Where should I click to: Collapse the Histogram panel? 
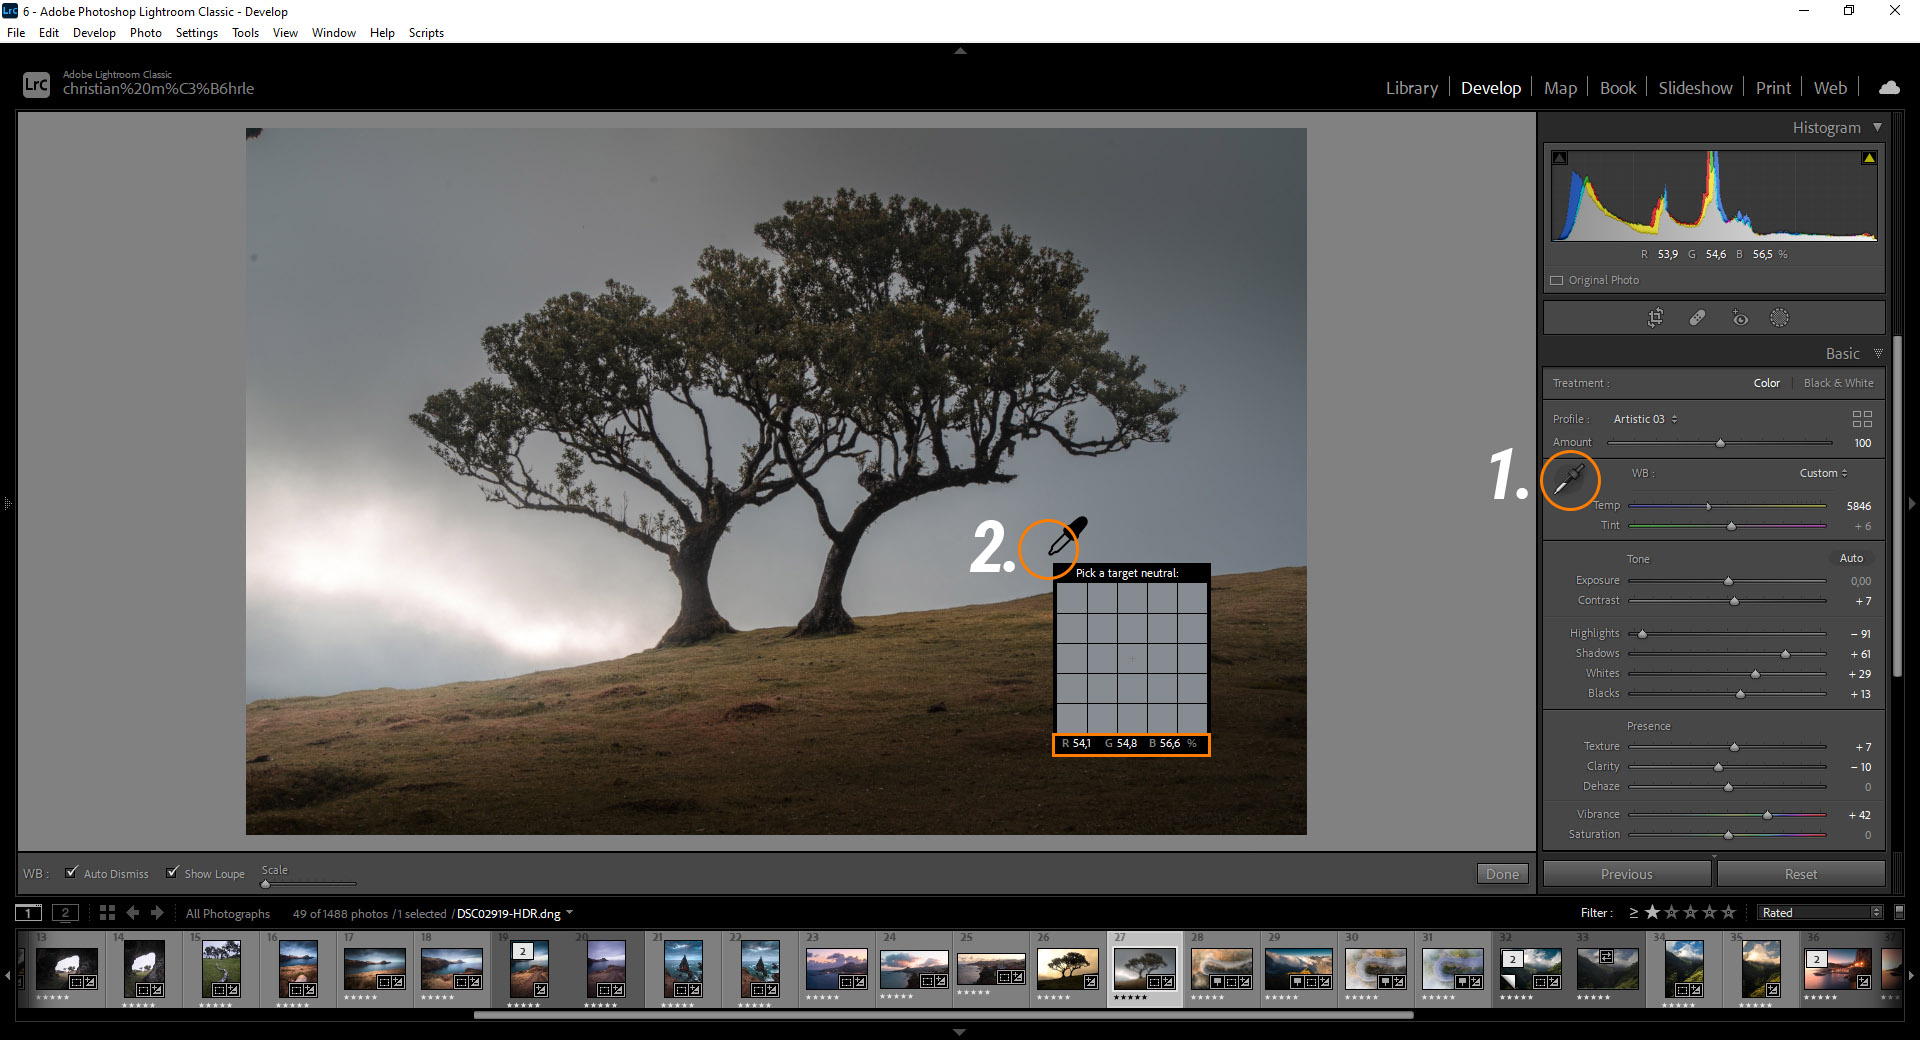[1878, 127]
